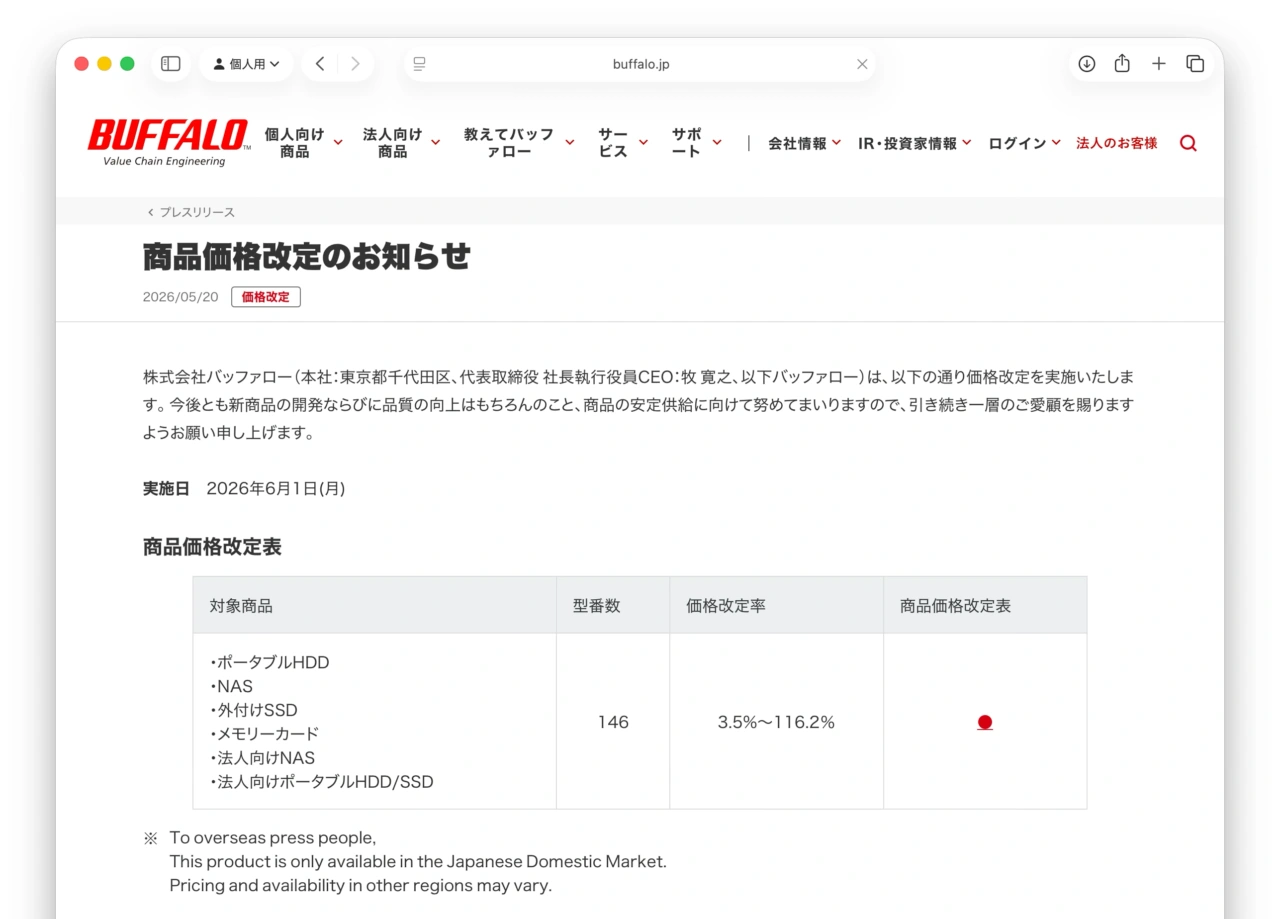Viewport: 1280px width, 919px height.
Task: Open the 会社情報 menu
Action: (805, 144)
